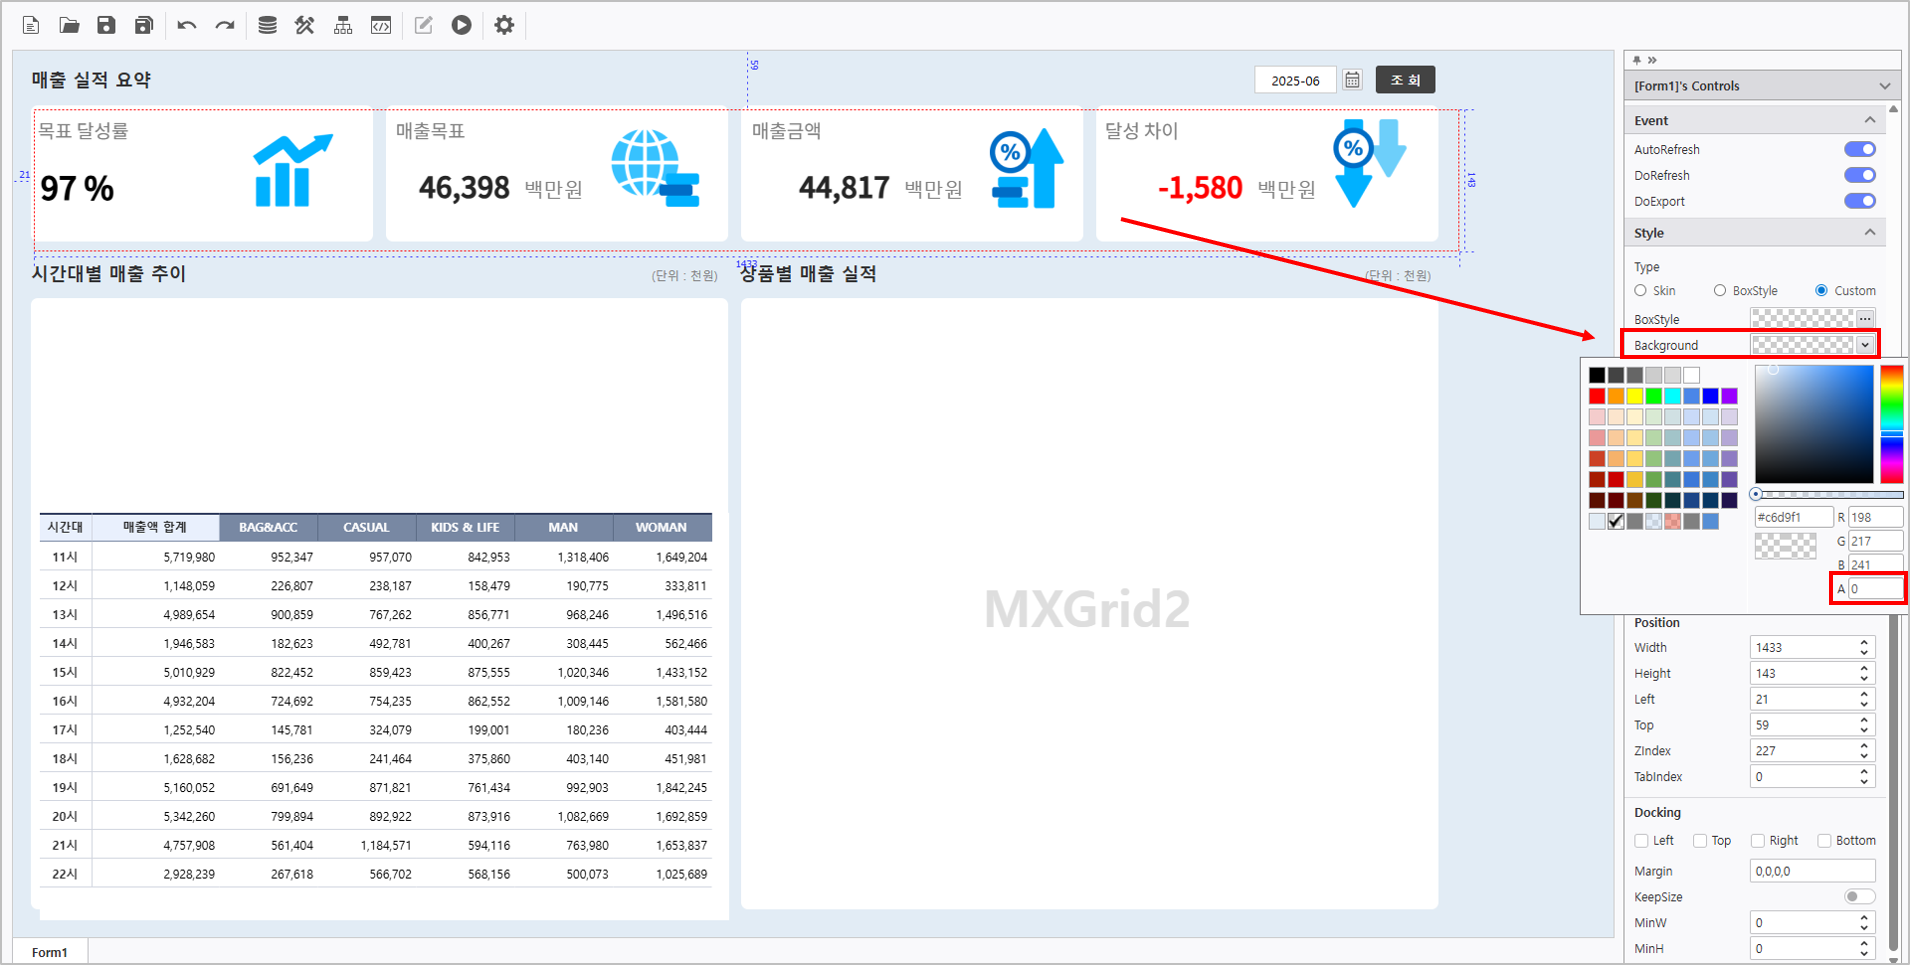
Task: Toggle the DoRefresh switch
Action: point(1860,175)
